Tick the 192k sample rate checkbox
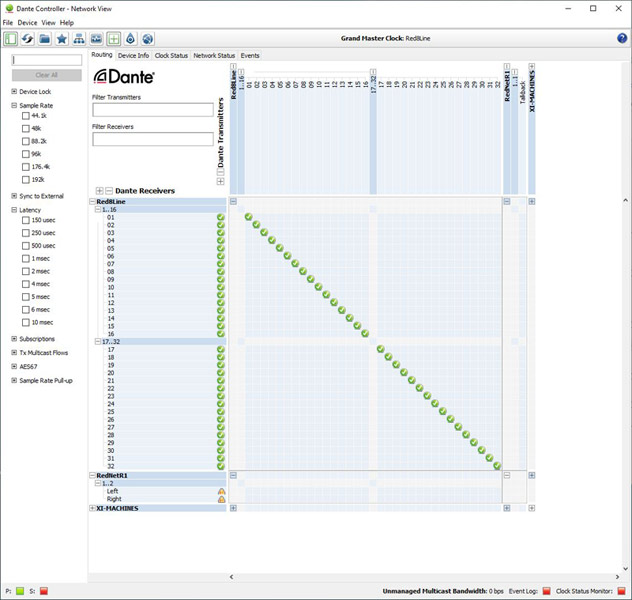This screenshot has height=600, width=632. point(26,180)
